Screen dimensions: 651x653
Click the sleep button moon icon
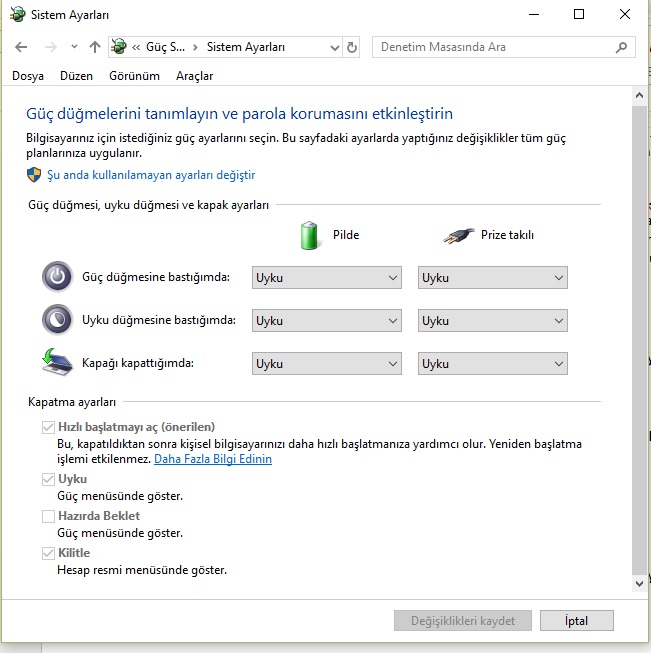[57, 320]
